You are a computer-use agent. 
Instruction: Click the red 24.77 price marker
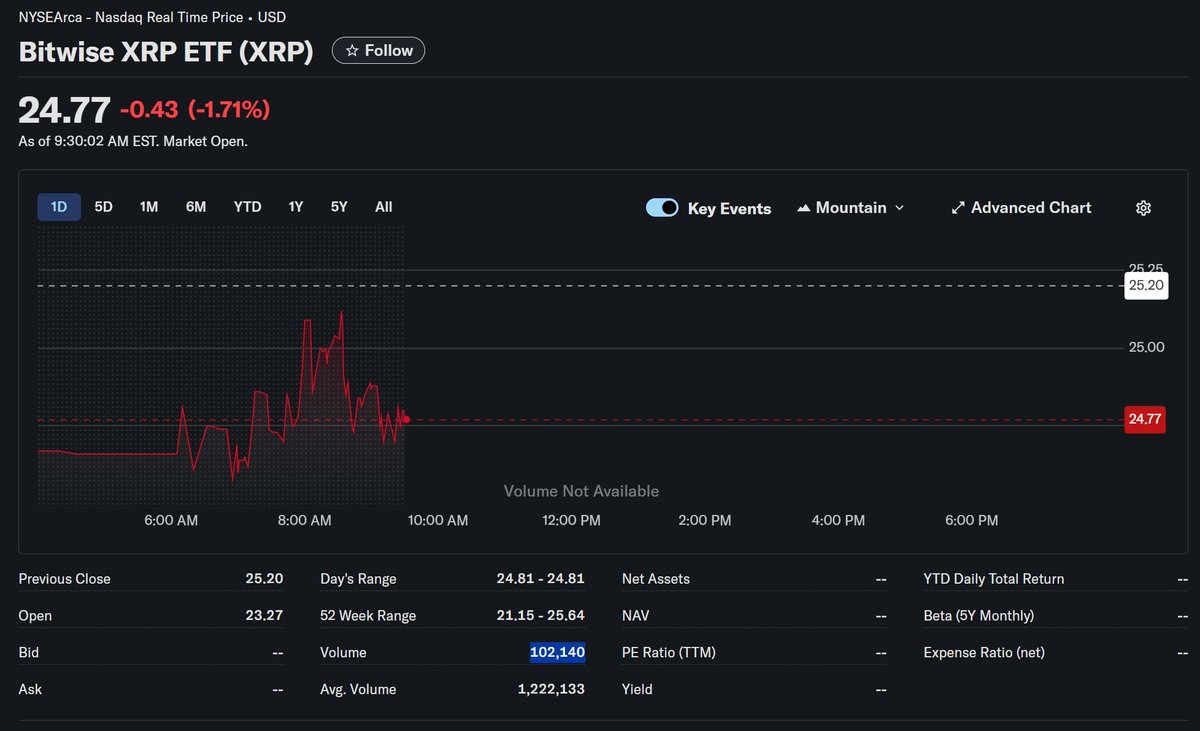(1145, 420)
